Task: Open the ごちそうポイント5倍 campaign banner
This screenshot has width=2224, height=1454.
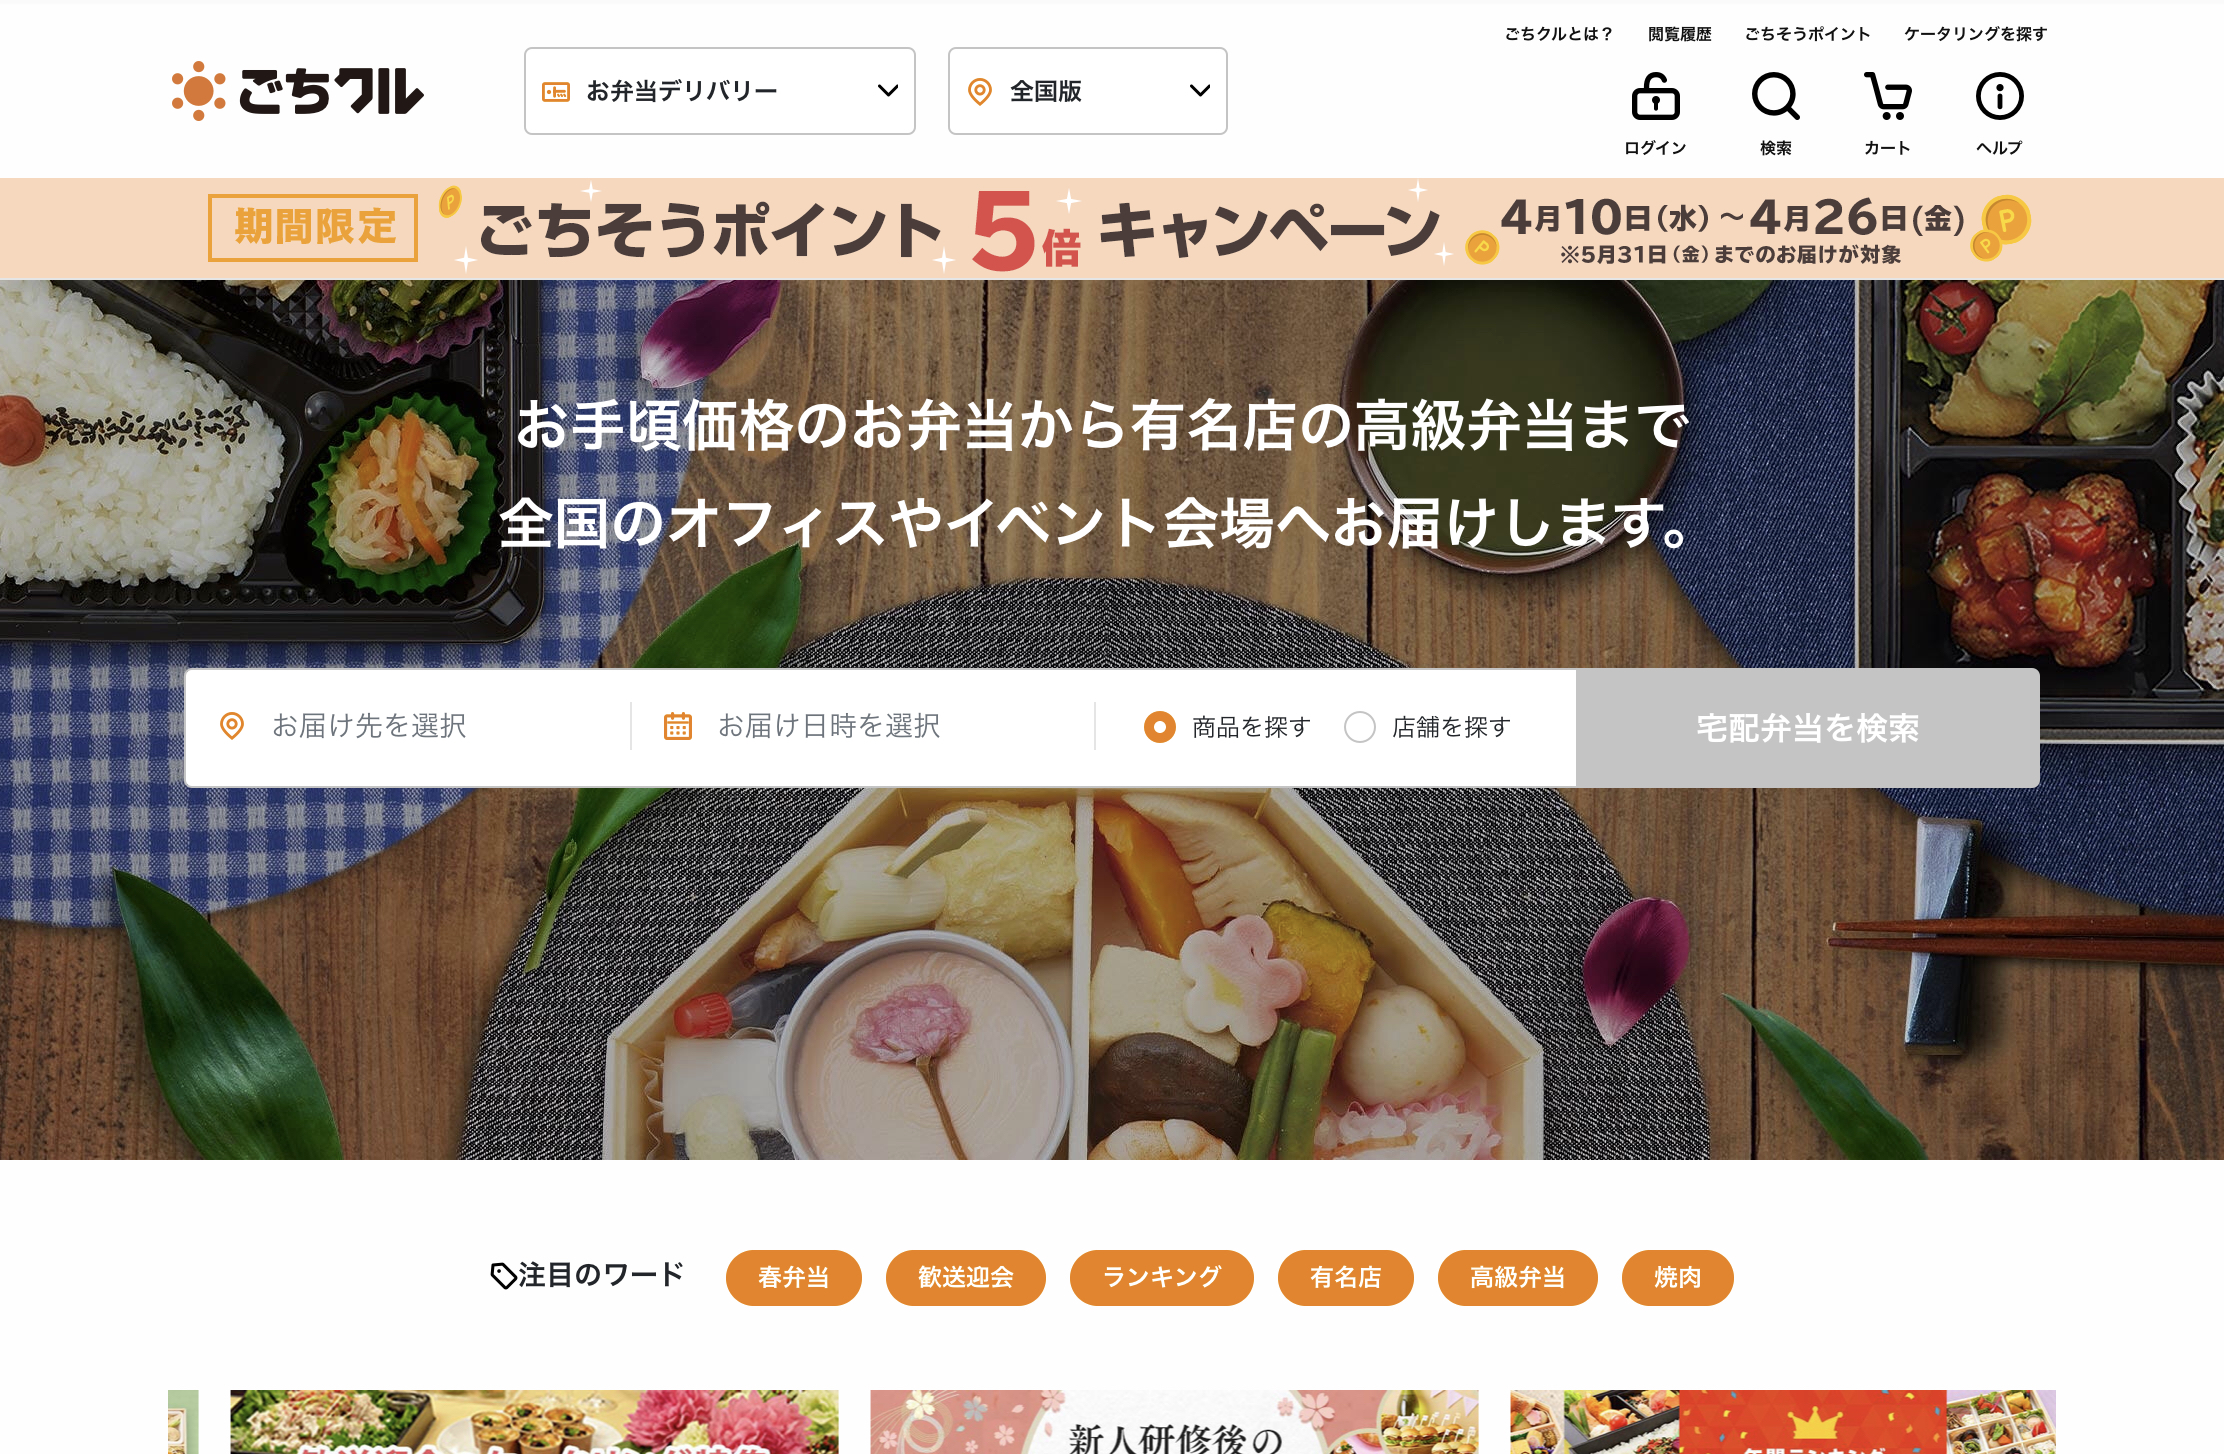Action: point(1112,229)
